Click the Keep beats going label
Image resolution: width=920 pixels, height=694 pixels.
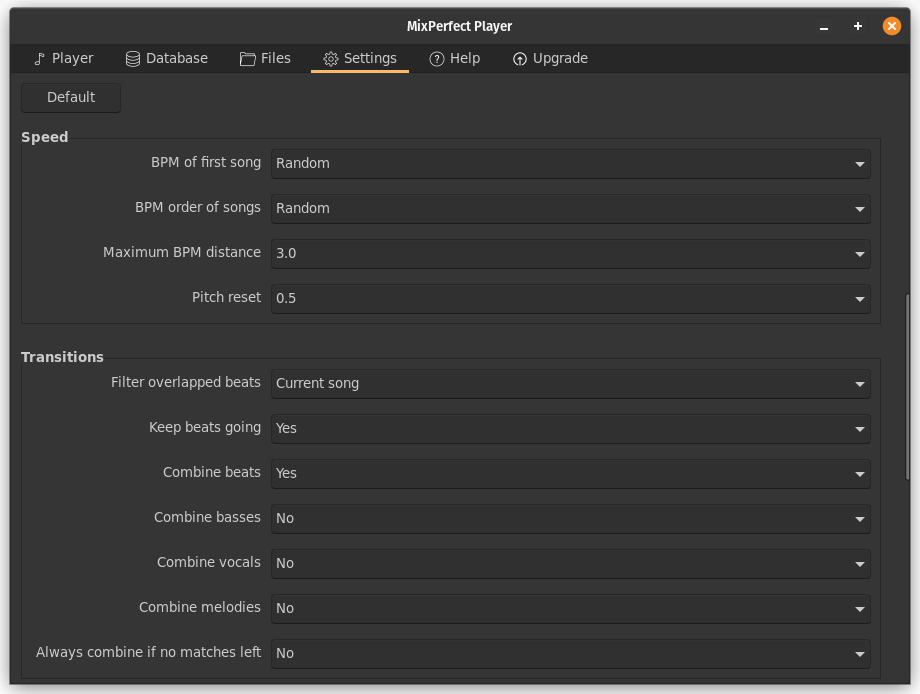[205, 428]
